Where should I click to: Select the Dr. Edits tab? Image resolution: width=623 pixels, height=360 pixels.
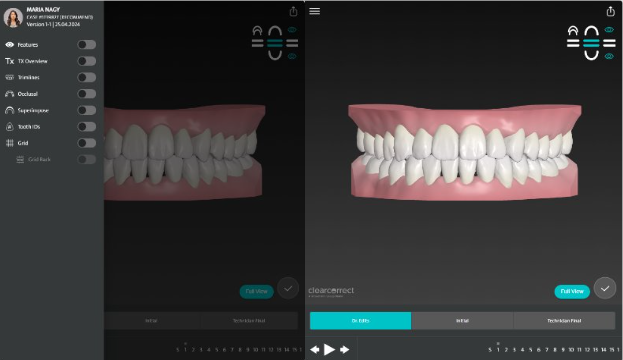coord(360,321)
